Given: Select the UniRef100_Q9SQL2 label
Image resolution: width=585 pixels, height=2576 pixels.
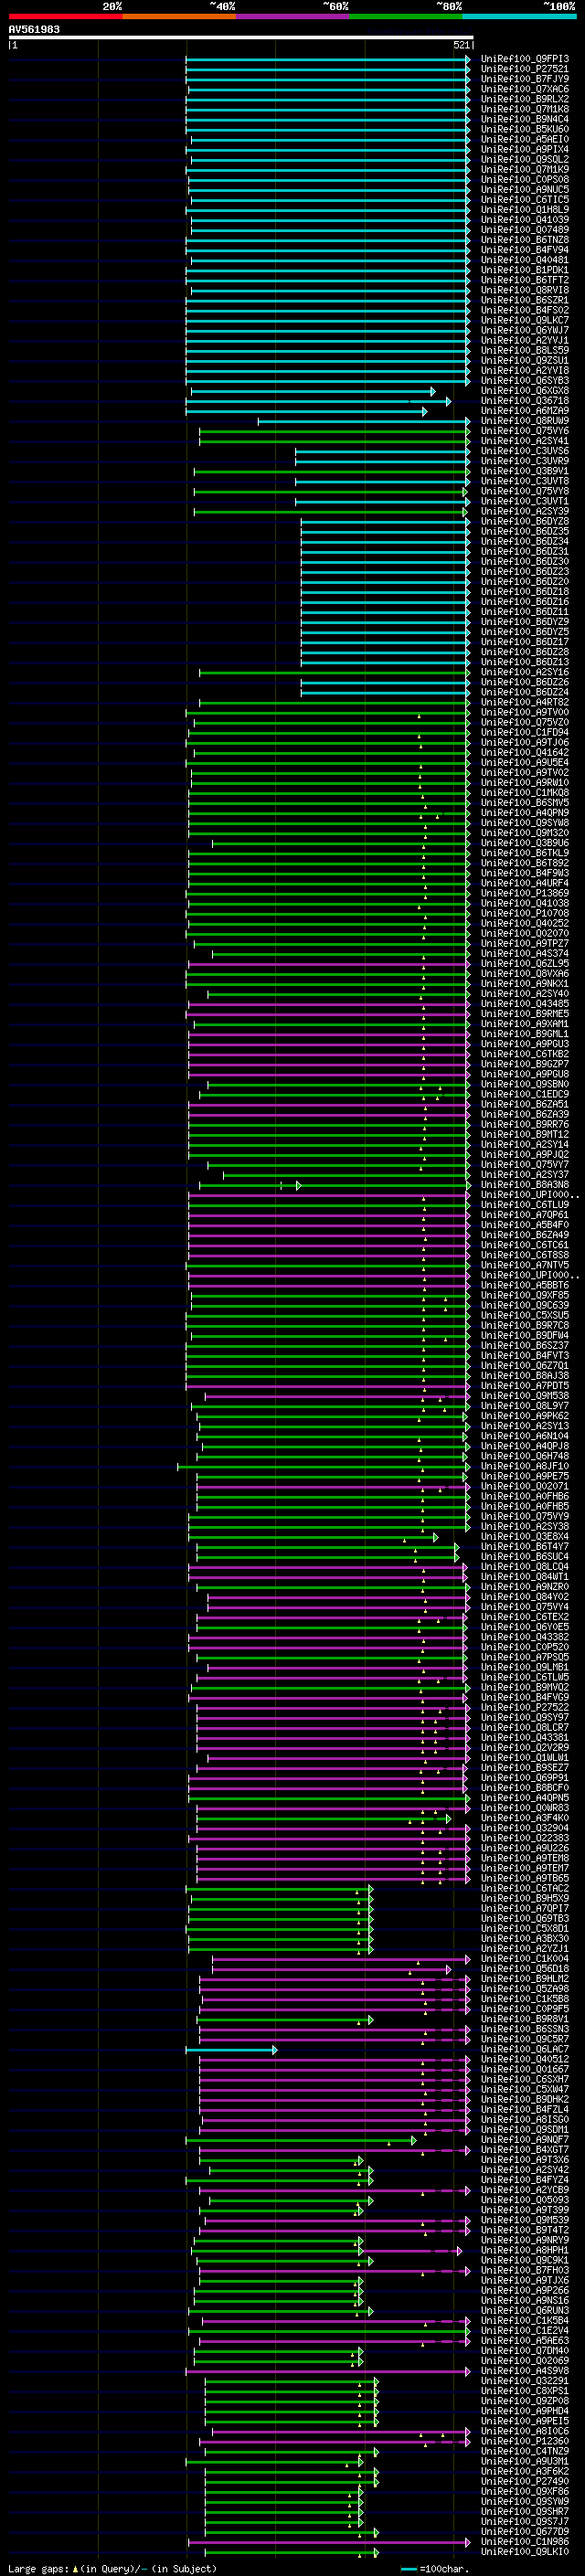Looking at the screenshot, I should pos(525,159).
